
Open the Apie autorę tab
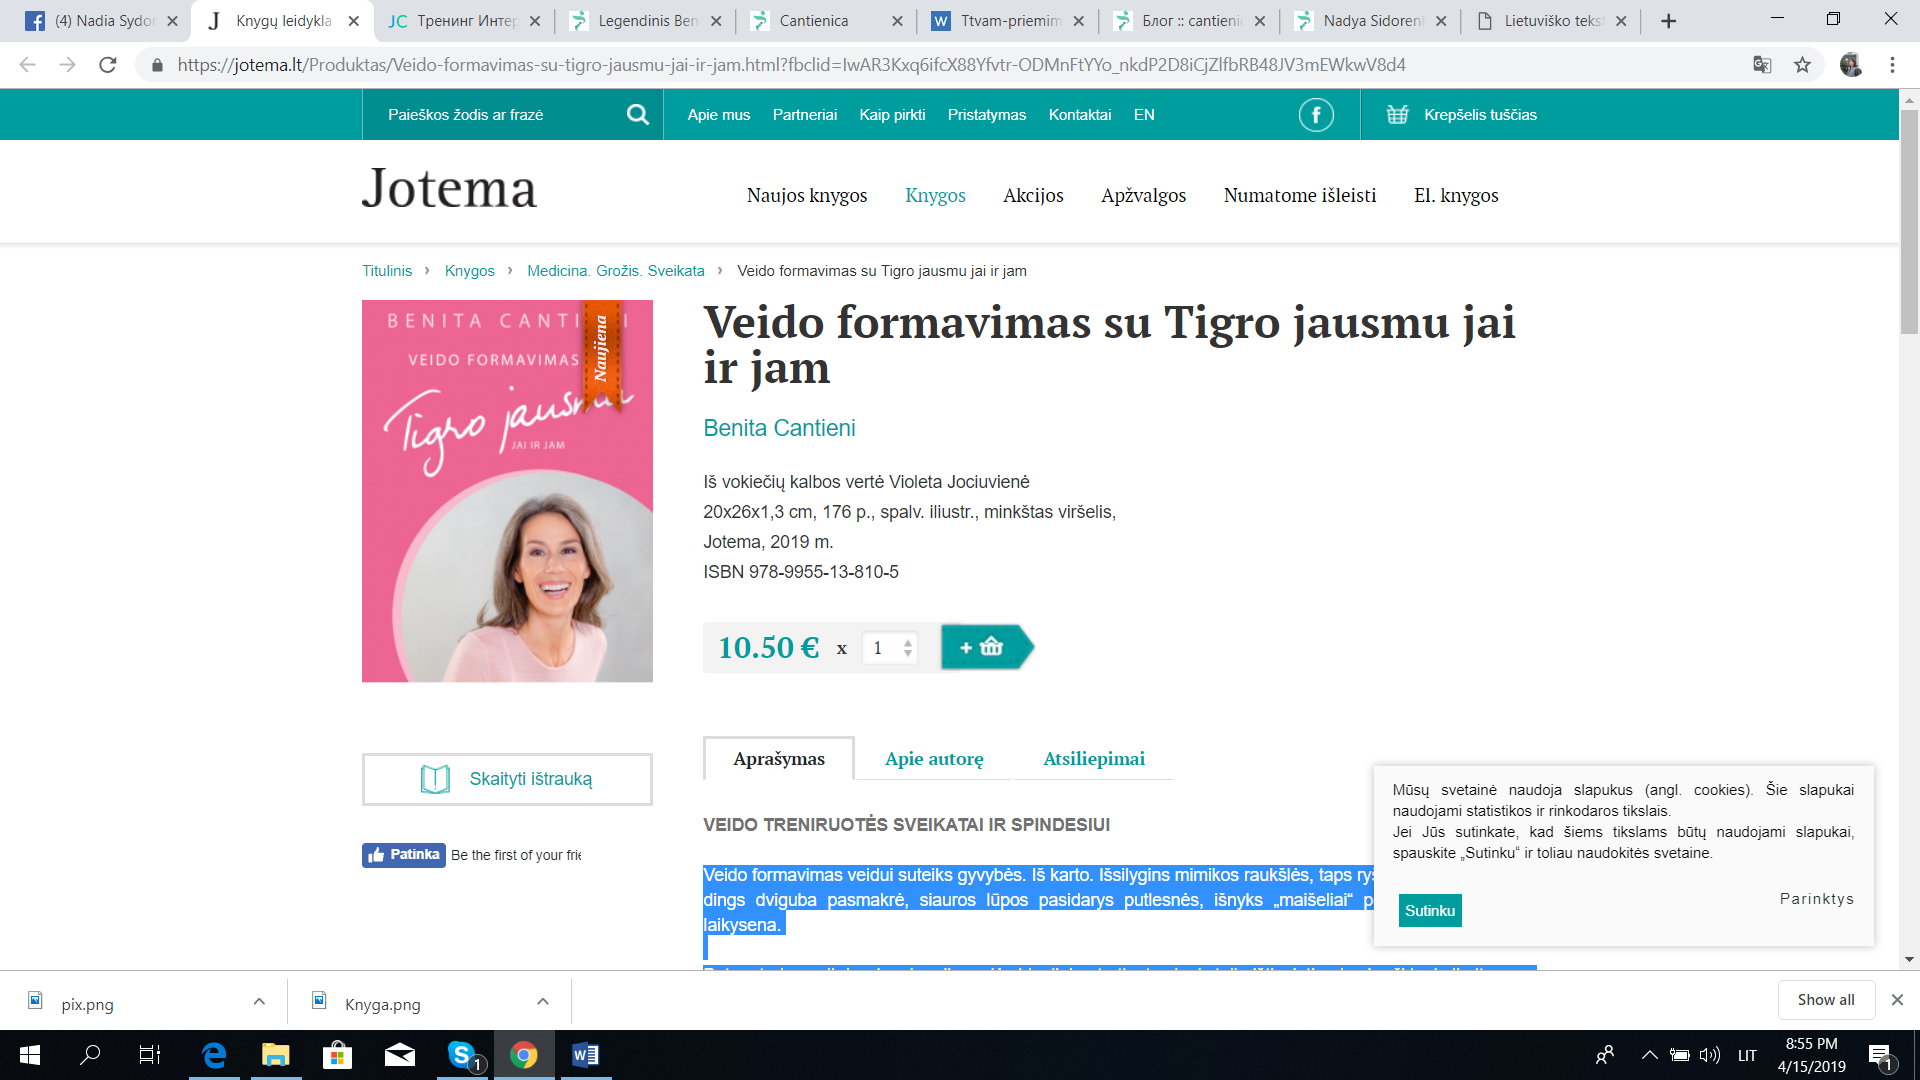[934, 759]
